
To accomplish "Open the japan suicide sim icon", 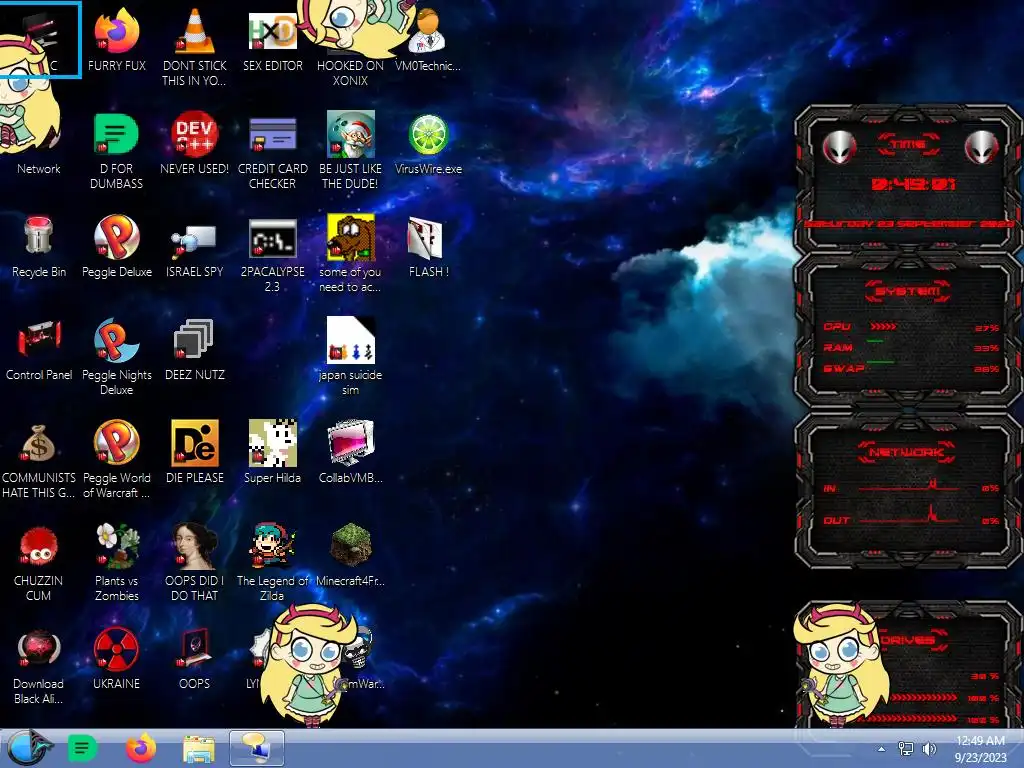I will 350,357.
